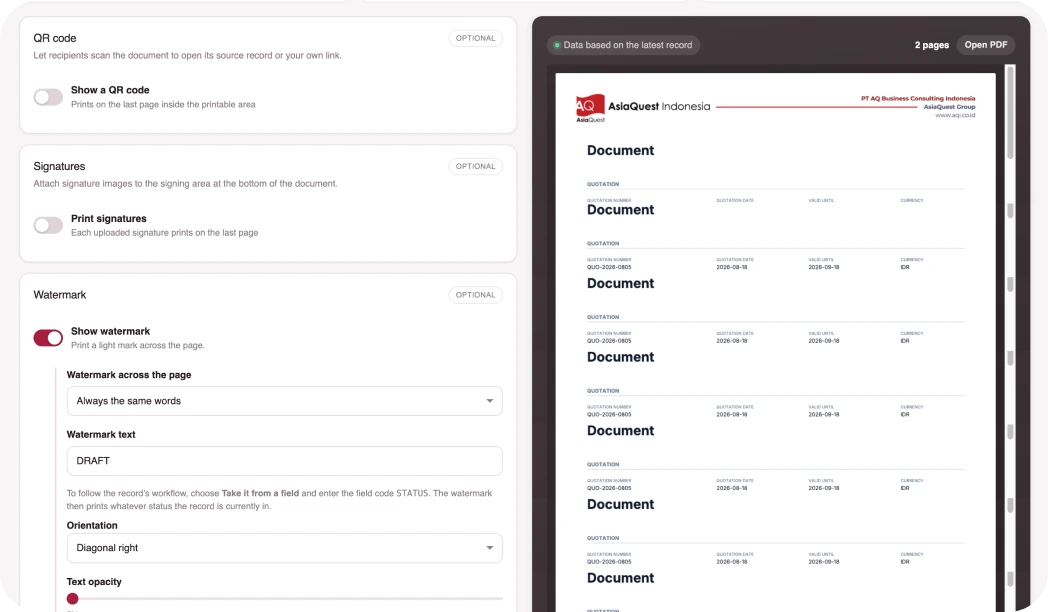Click the Text opacity slider handle
The width and height of the screenshot is (1048, 612).
tap(72, 599)
